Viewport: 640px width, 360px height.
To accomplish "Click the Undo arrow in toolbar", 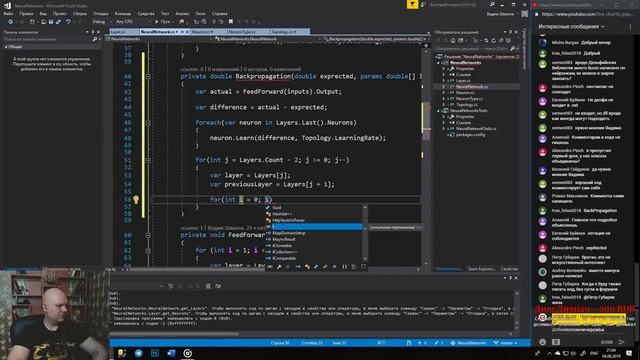I will (68, 22).
